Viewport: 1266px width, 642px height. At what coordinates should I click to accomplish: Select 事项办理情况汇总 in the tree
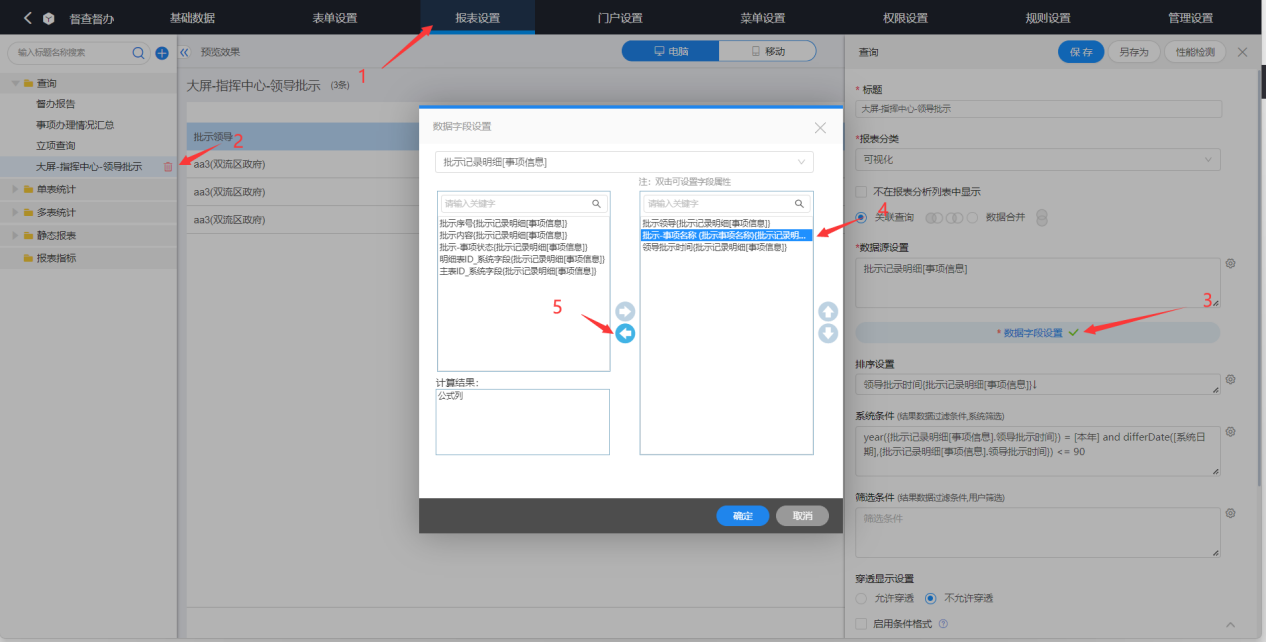(x=75, y=125)
